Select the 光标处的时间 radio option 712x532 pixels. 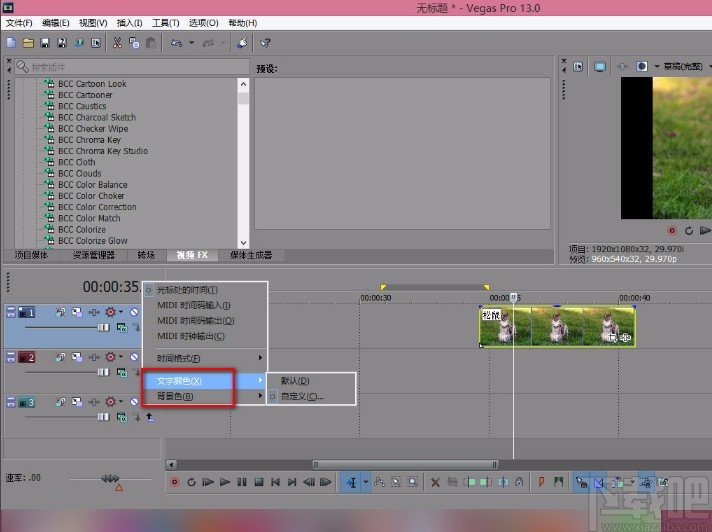187,290
